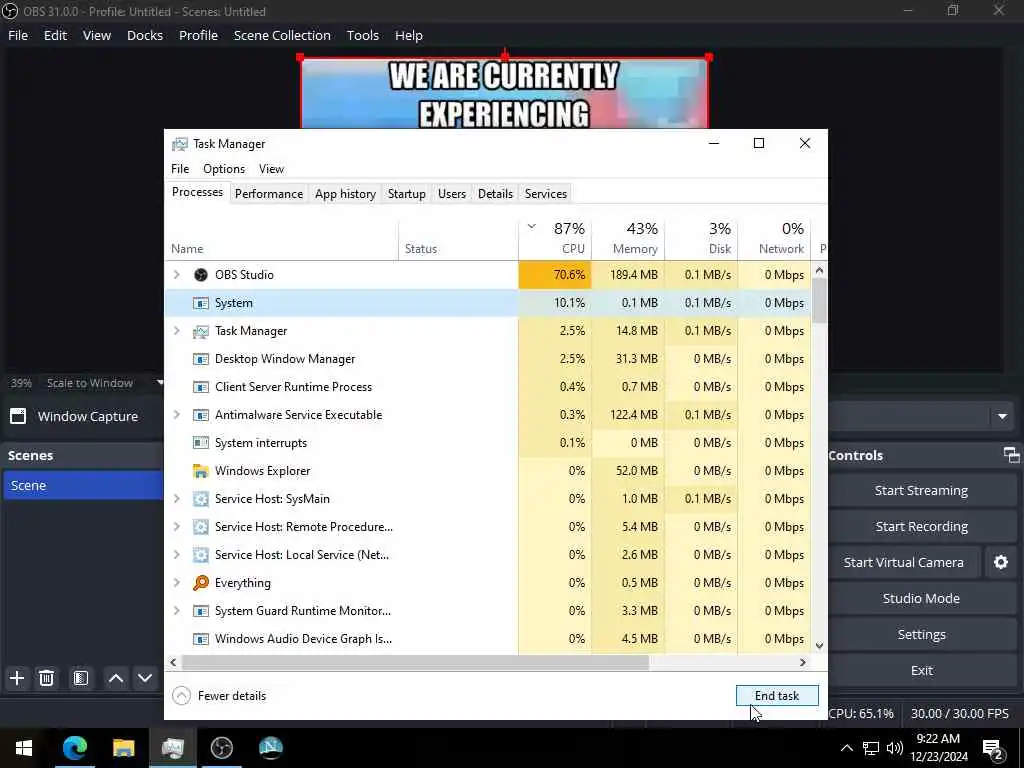The height and width of the screenshot is (768, 1024).
Task: Open OBS Docks menu
Action: pyautogui.click(x=145, y=35)
